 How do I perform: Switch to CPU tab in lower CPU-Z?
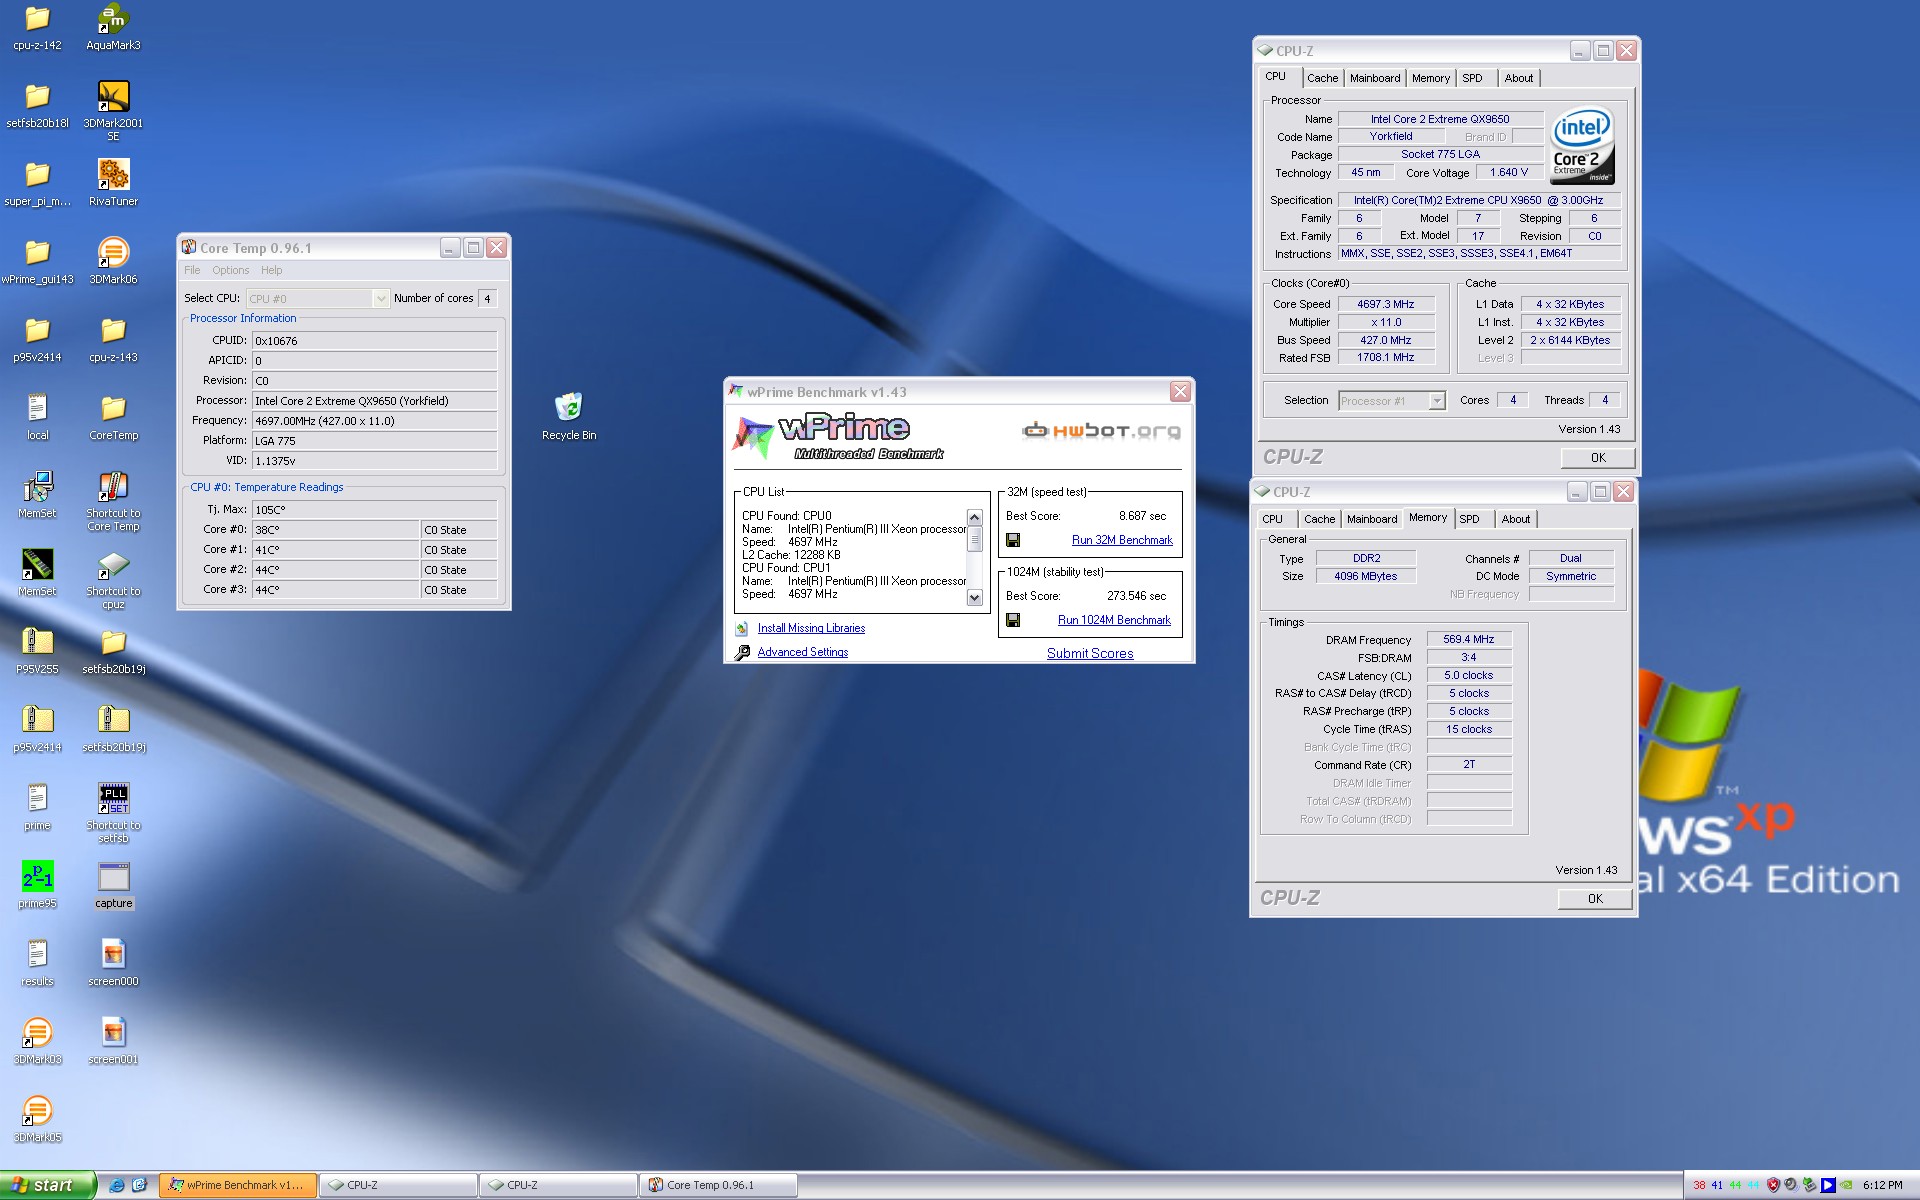1272,519
